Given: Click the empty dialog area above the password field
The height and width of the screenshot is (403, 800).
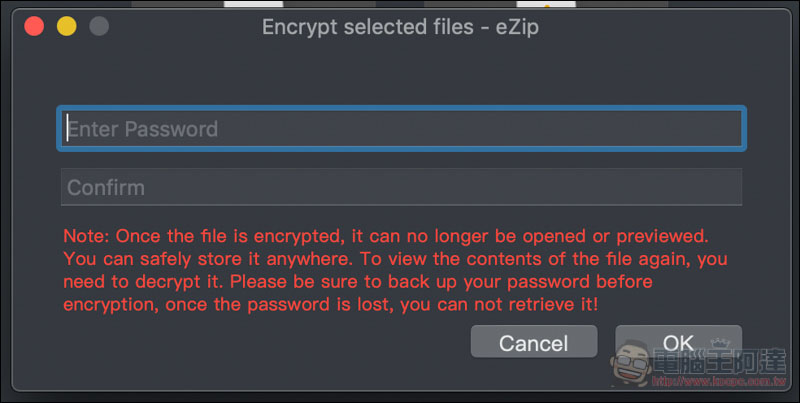Looking at the screenshot, I should pos(402,74).
